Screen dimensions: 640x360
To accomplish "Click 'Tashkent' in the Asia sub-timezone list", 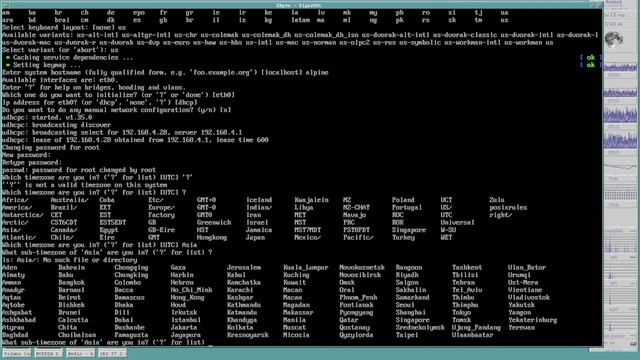I will point(467,267).
